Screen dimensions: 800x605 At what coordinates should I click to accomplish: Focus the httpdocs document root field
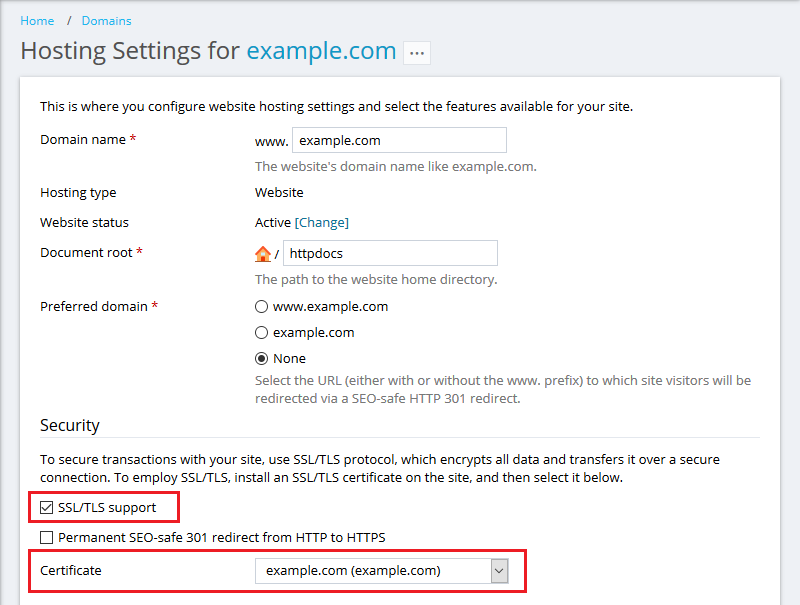(390, 253)
